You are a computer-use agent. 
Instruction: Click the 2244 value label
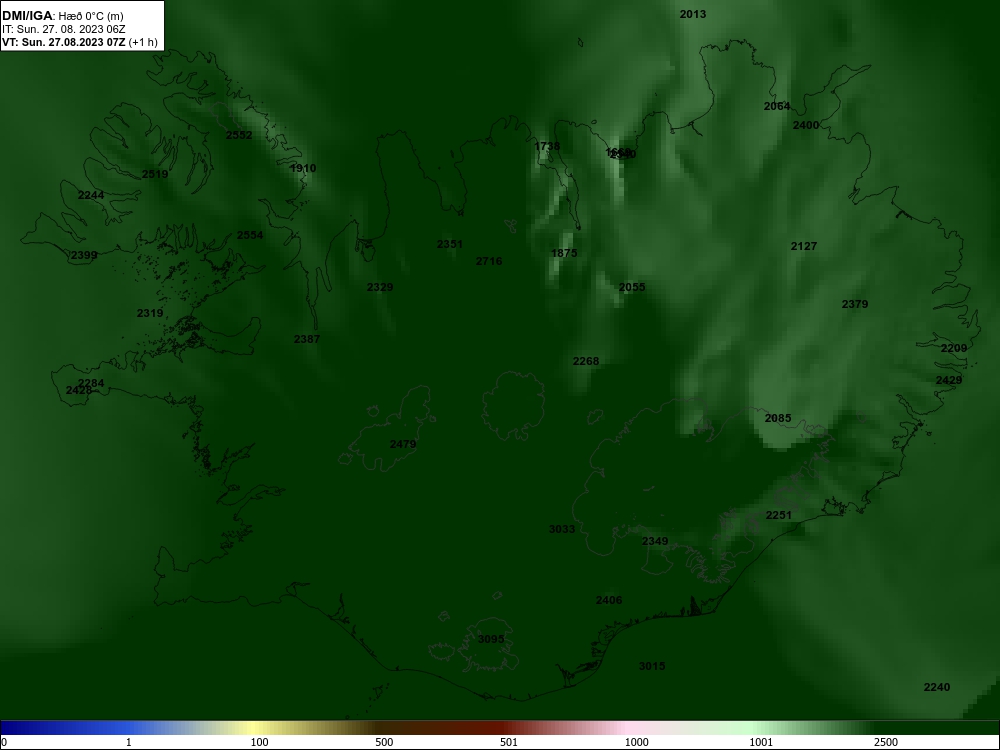[91, 195]
